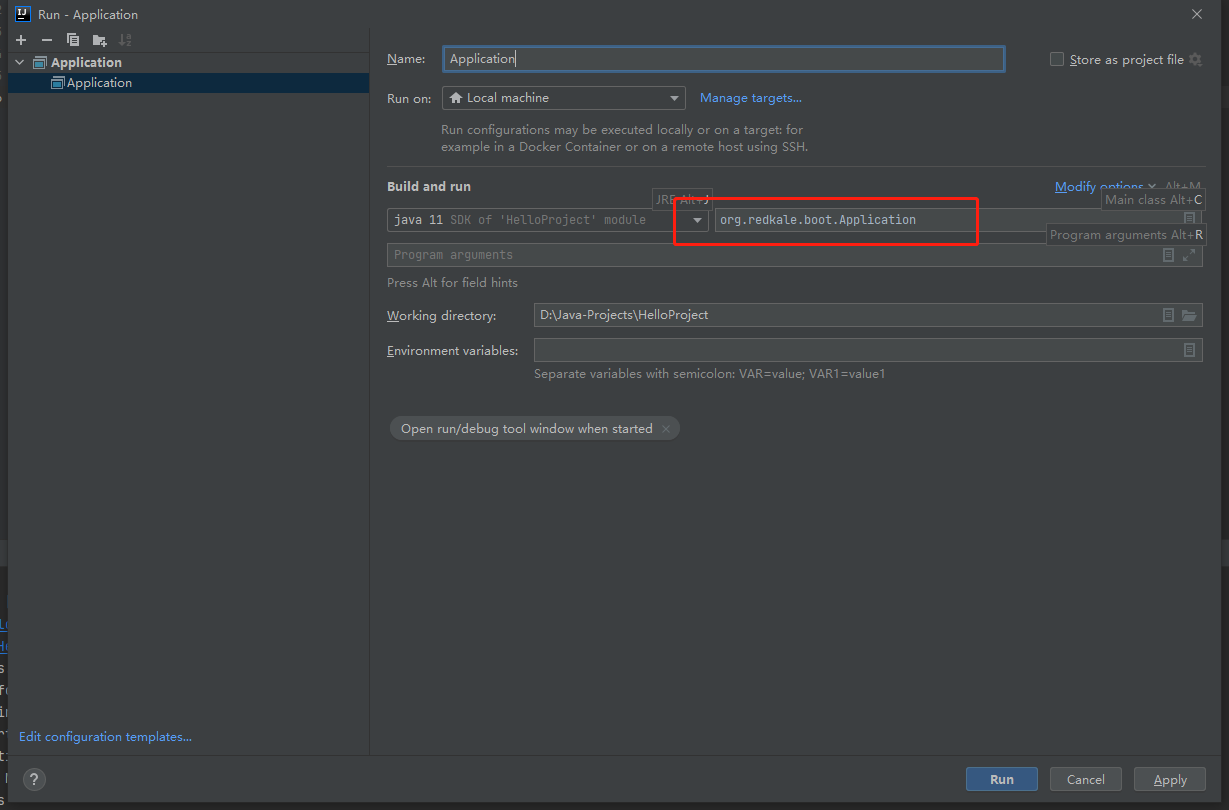Screen dimensions: 1229x810
Task: Open the java 11 SDK dropdown
Action: coord(699,220)
